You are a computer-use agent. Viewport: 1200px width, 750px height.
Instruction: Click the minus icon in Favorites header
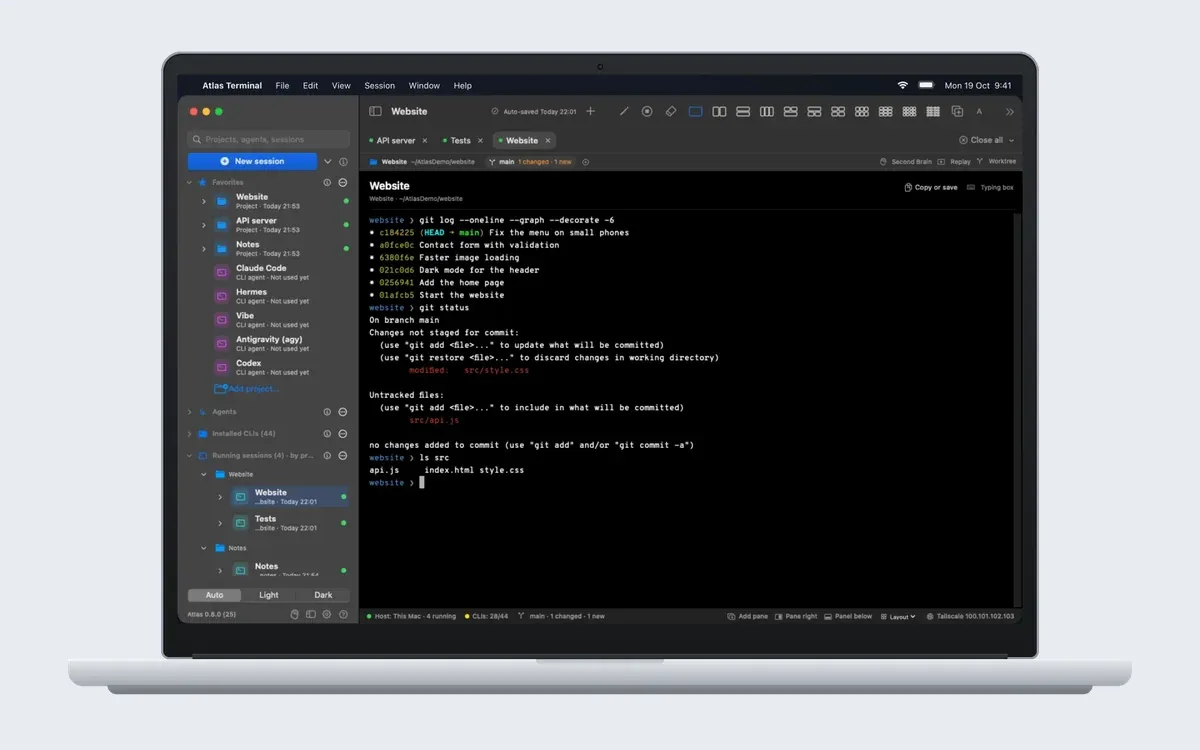click(343, 183)
